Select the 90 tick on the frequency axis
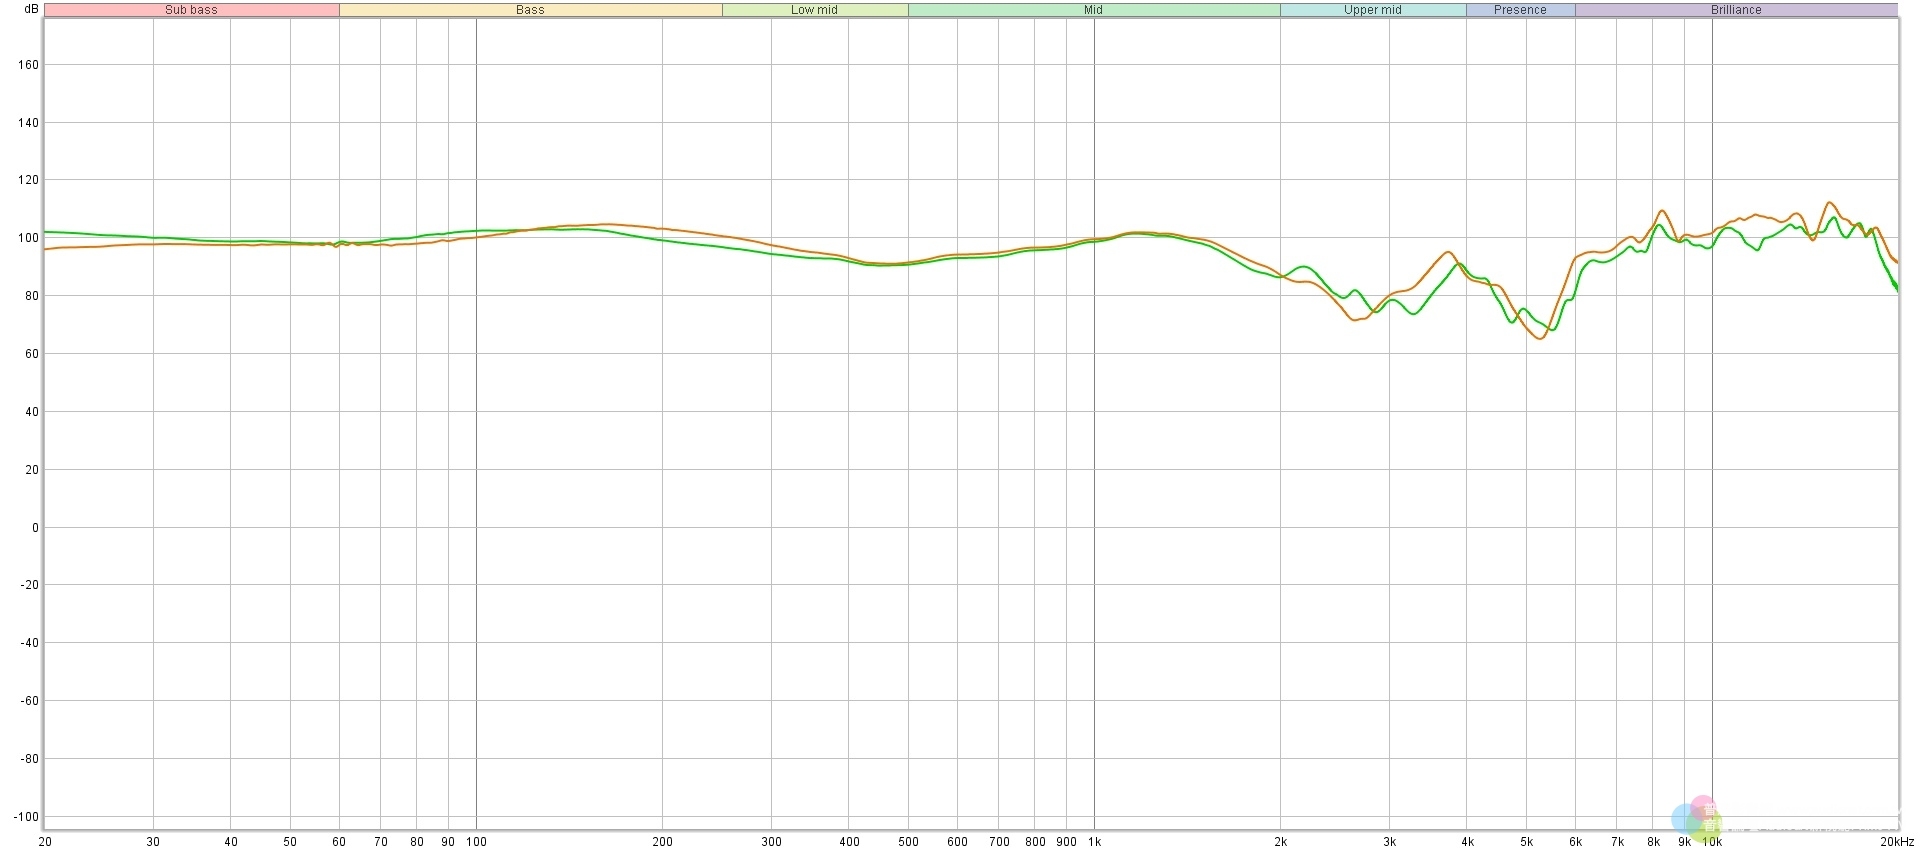The width and height of the screenshot is (1920, 854). 448,842
